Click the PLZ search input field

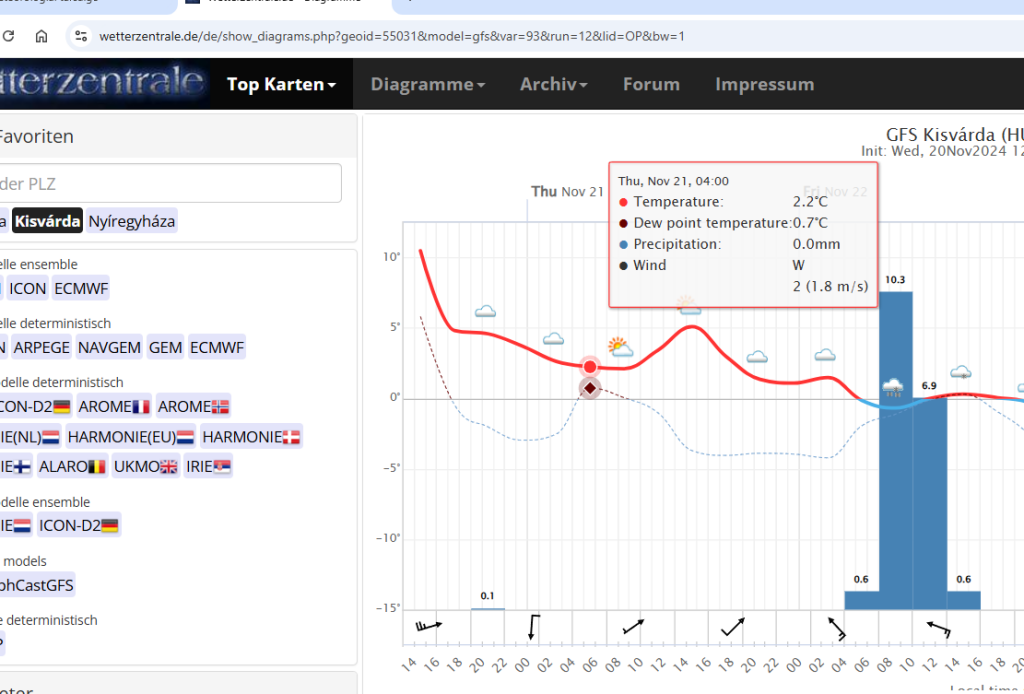click(x=170, y=184)
